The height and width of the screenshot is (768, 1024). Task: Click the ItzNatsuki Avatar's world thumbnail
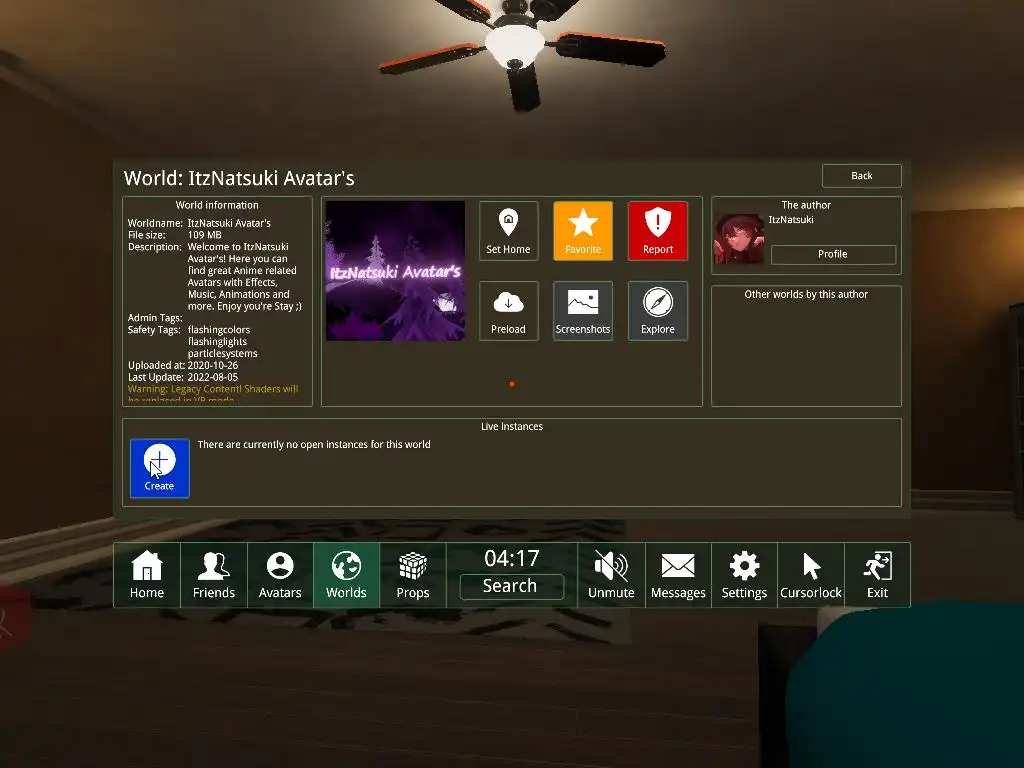tap(396, 271)
